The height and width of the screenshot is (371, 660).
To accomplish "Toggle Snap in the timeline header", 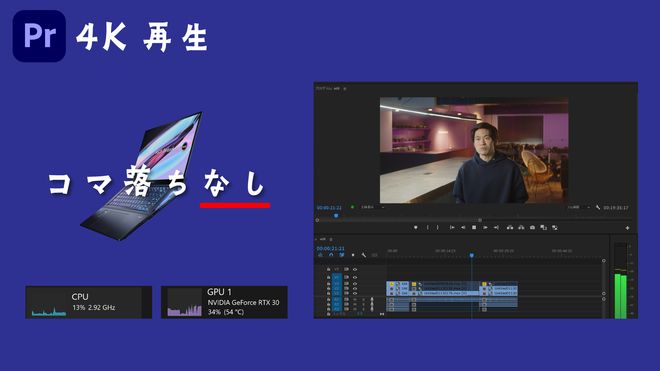I will (x=331, y=255).
